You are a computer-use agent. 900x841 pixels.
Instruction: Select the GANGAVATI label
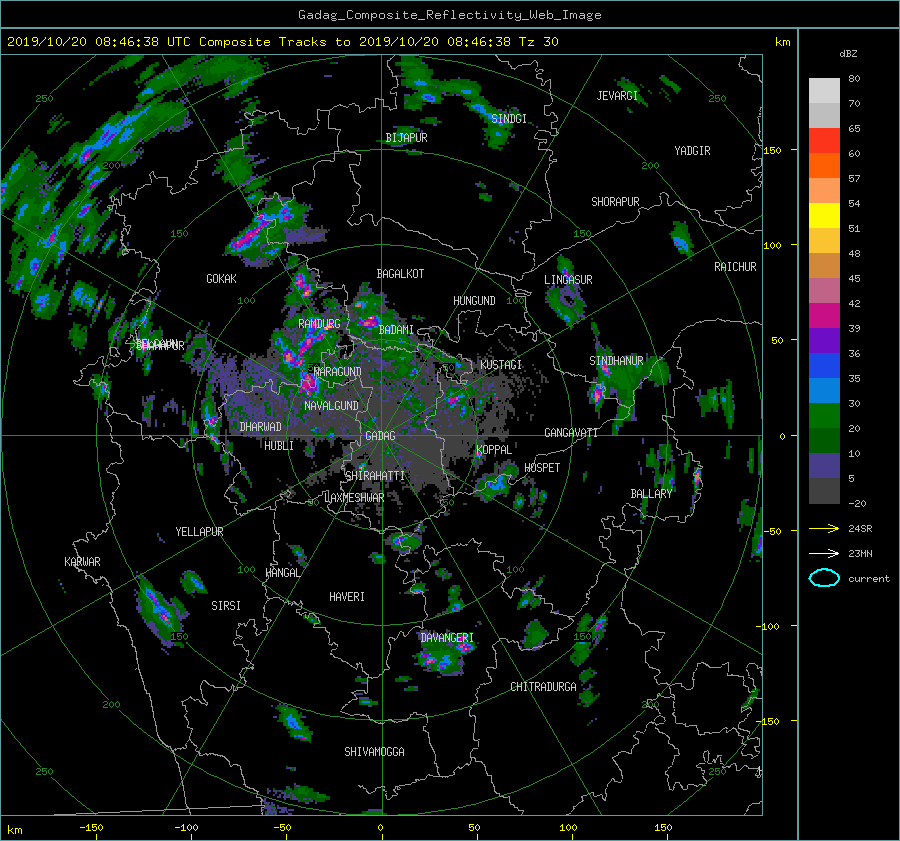pos(571,433)
